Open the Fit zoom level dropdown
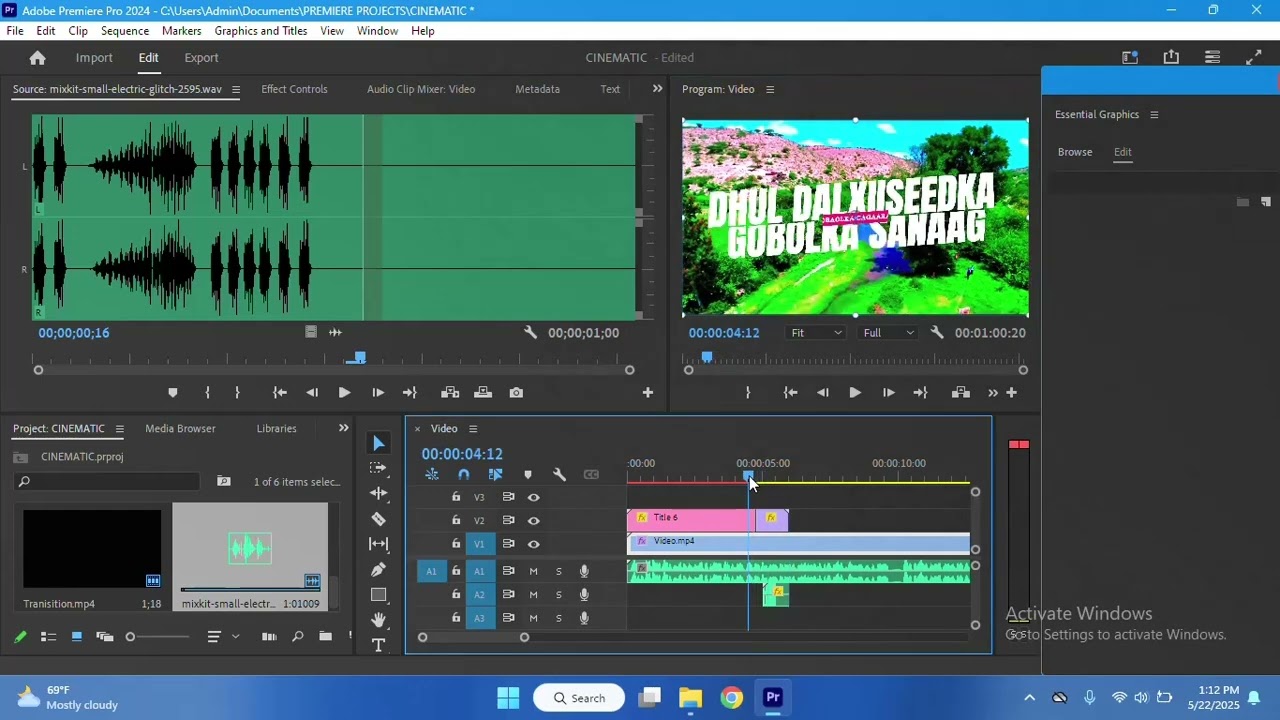Viewport: 1280px width, 720px height. coord(816,333)
